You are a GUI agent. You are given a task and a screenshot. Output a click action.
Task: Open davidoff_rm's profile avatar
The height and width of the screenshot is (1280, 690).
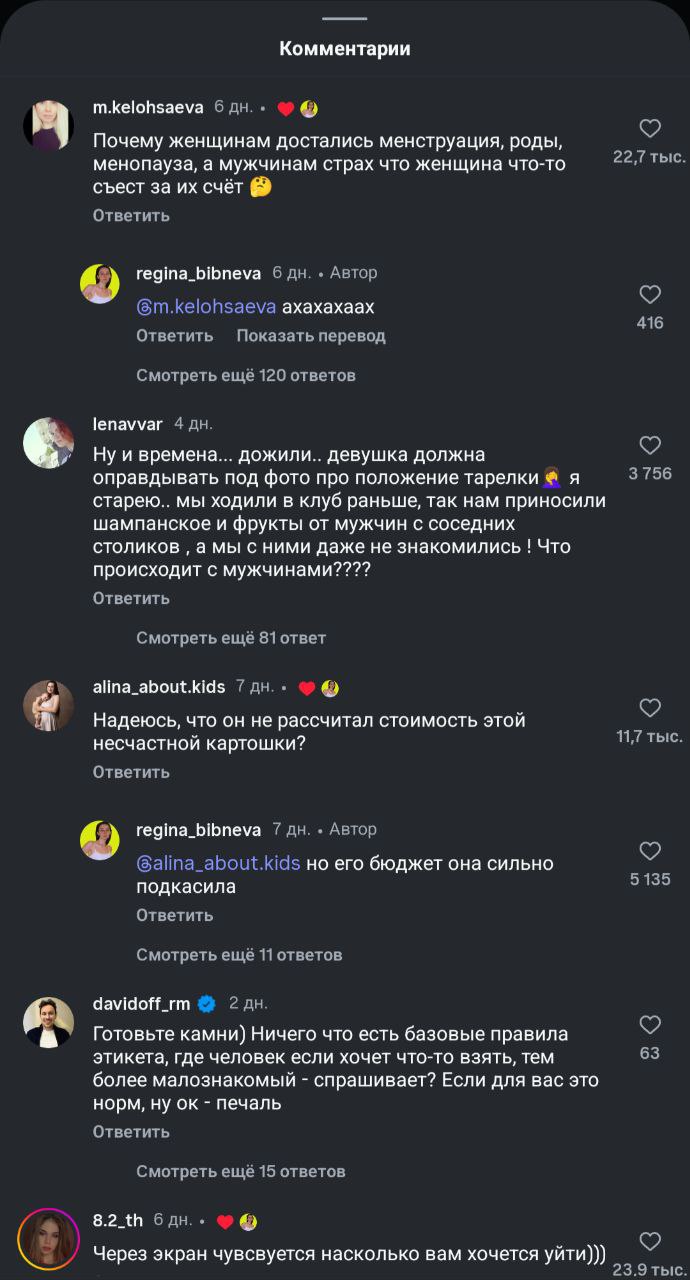49,1022
